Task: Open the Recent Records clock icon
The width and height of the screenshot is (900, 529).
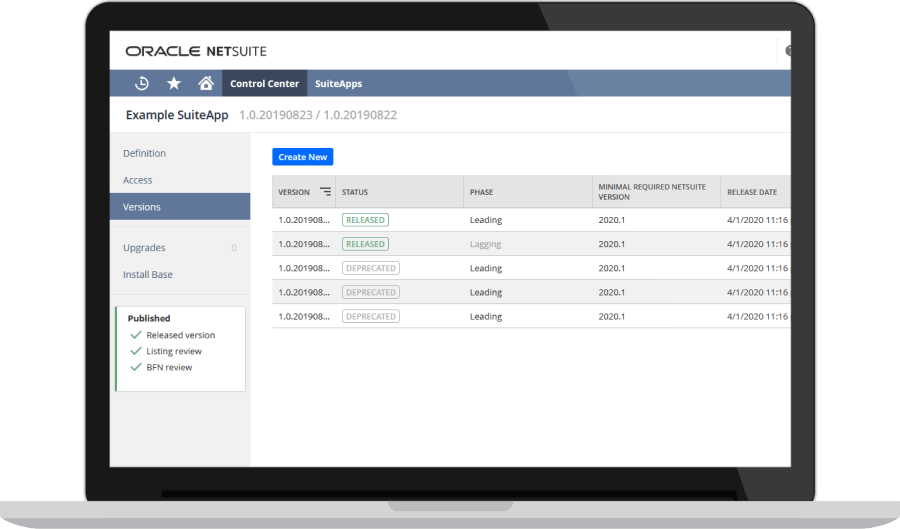Action: tap(142, 84)
